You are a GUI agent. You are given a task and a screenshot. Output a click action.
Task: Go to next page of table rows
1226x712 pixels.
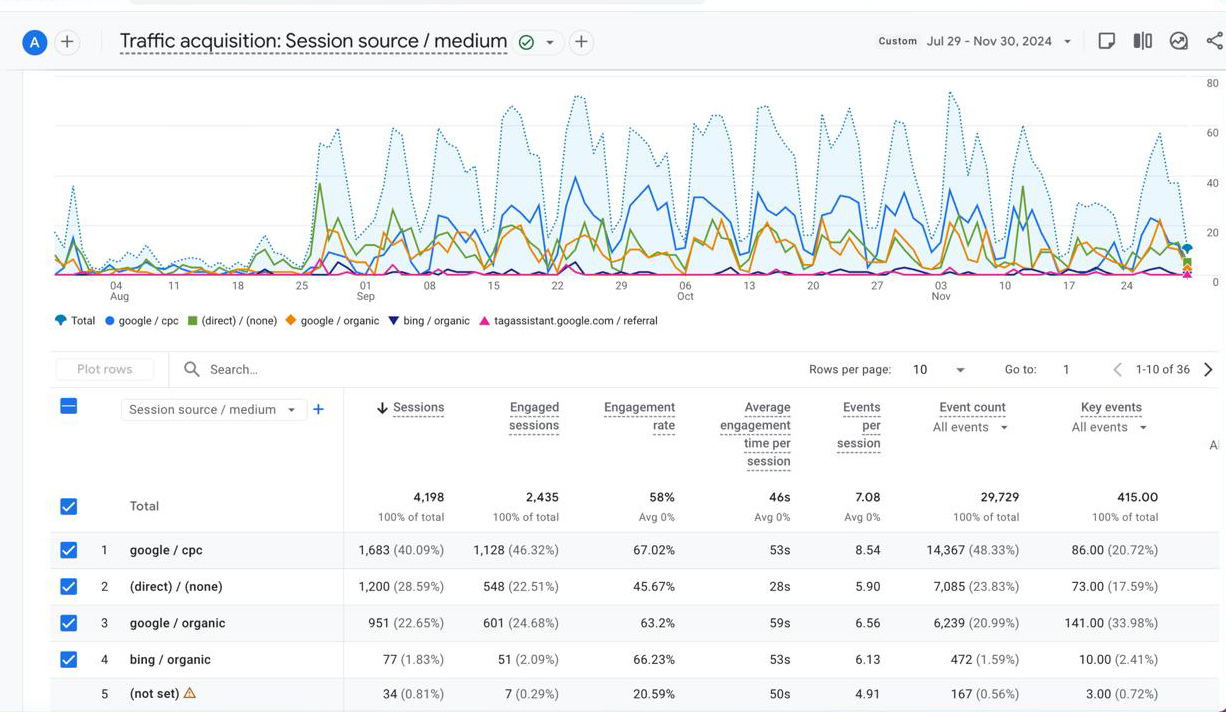[1208, 369]
